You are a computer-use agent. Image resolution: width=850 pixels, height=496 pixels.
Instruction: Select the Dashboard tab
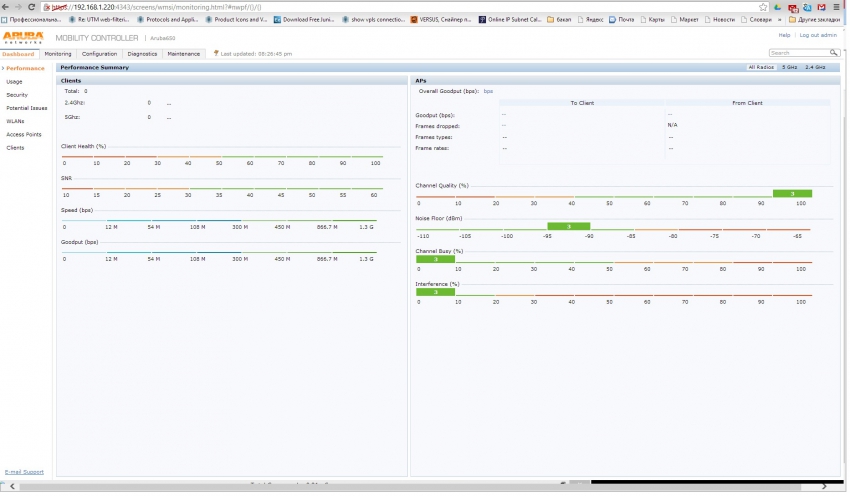[x=18, y=54]
